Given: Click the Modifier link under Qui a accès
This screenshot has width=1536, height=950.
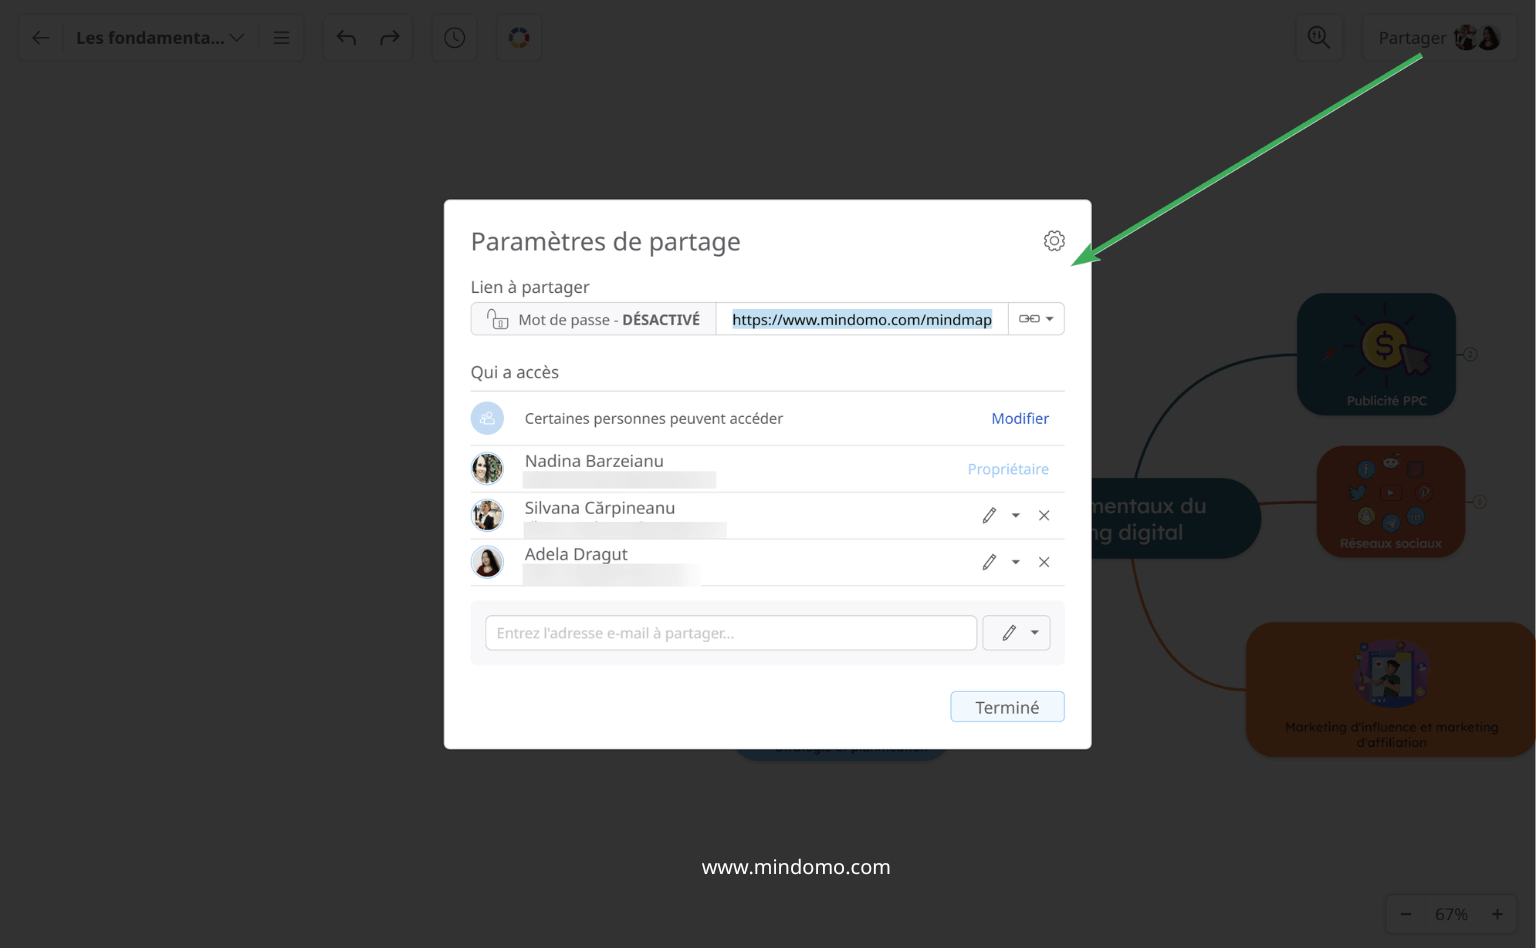Looking at the screenshot, I should (1020, 418).
